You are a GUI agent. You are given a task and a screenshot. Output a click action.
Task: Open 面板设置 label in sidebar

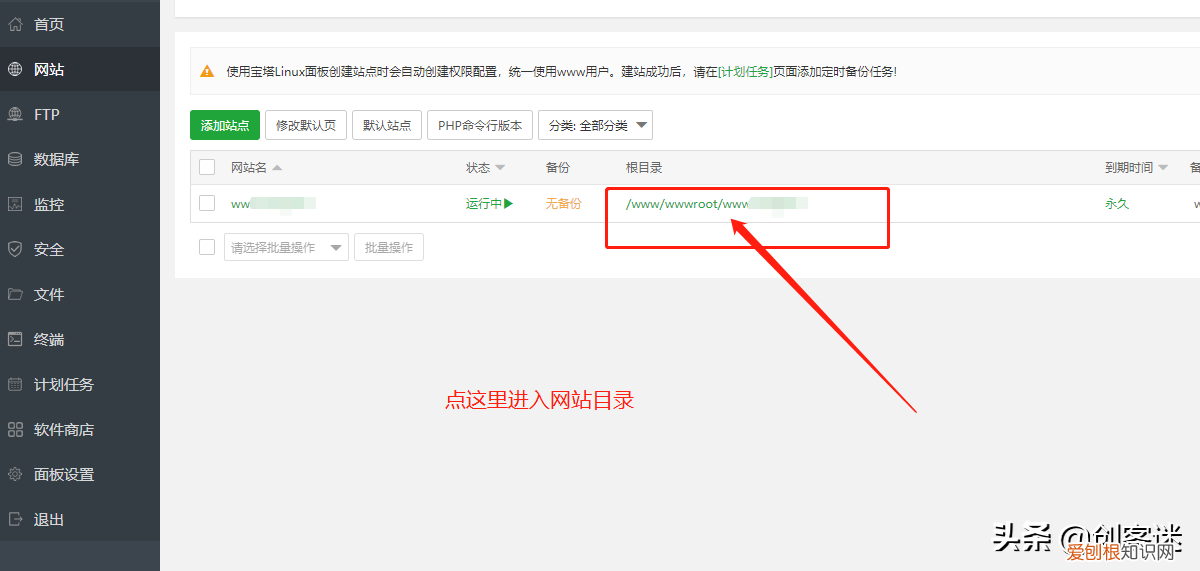pos(64,474)
